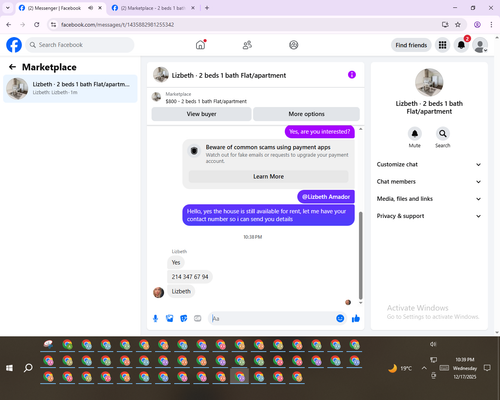Open the weather widget showing 19°C

tap(400, 368)
